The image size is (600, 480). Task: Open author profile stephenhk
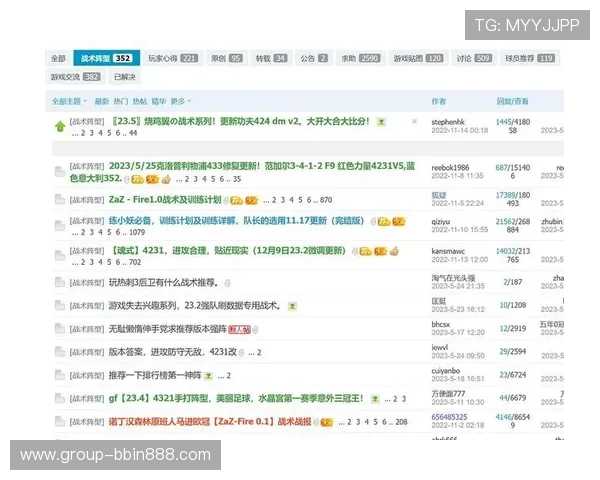pyautogui.click(x=448, y=122)
